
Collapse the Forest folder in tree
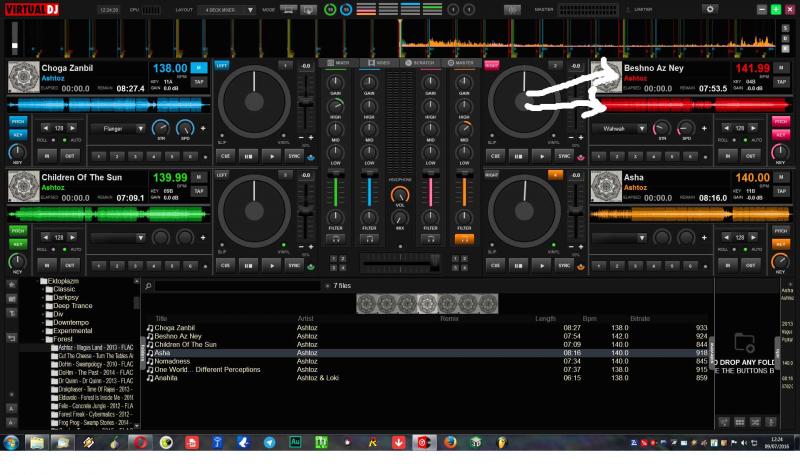tap(43, 339)
